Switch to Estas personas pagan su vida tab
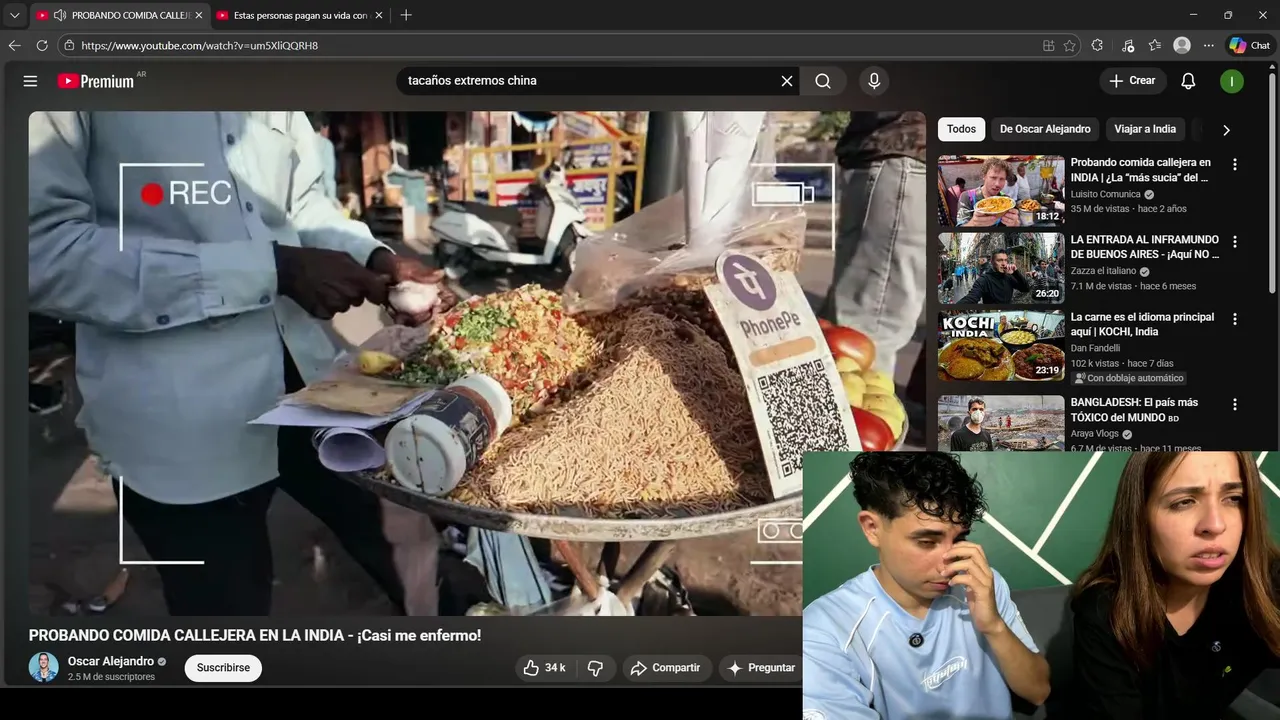The height and width of the screenshot is (720, 1280). click(300, 15)
